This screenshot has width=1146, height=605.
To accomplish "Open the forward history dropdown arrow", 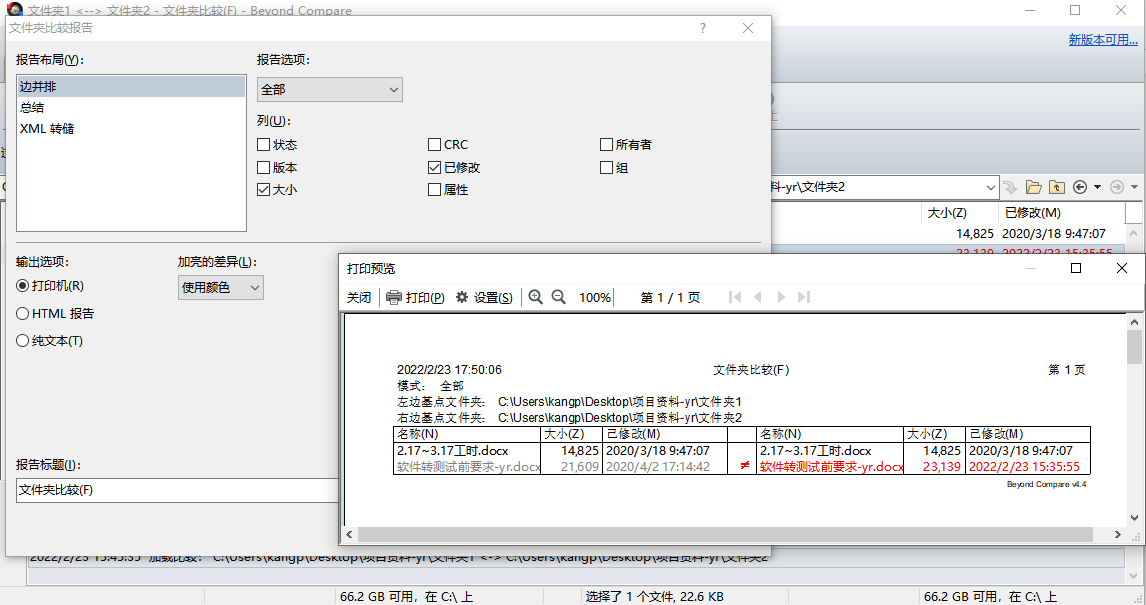I will (x=1134, y=187).
